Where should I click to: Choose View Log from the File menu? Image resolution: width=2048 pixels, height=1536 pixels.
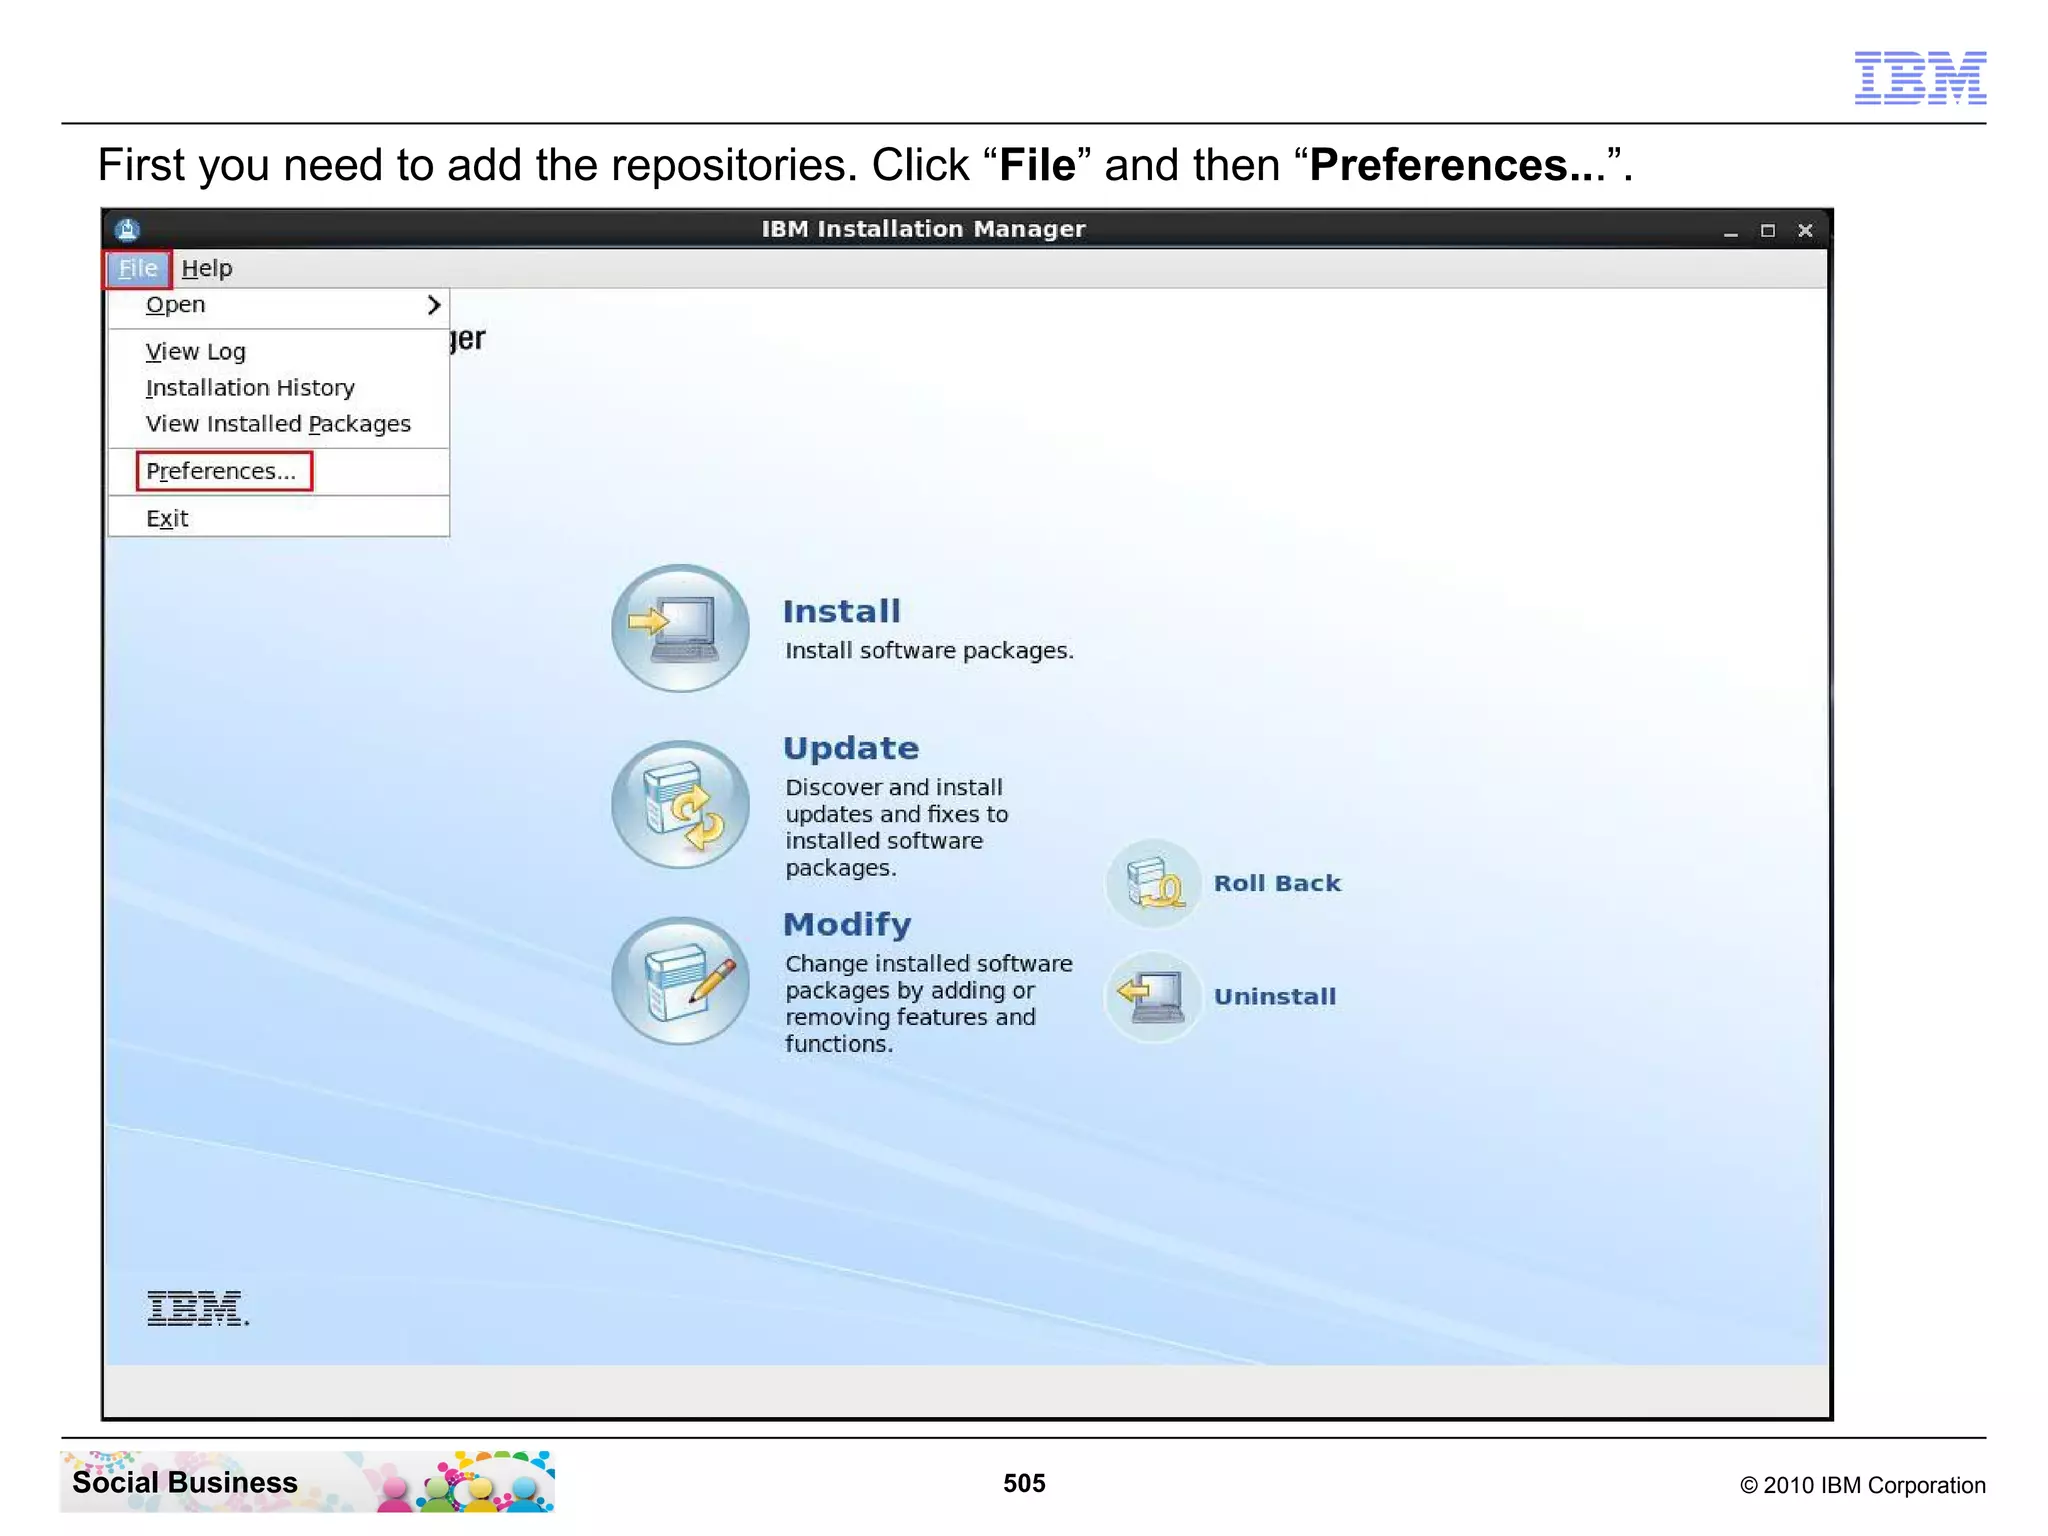[x=278, y=352]
